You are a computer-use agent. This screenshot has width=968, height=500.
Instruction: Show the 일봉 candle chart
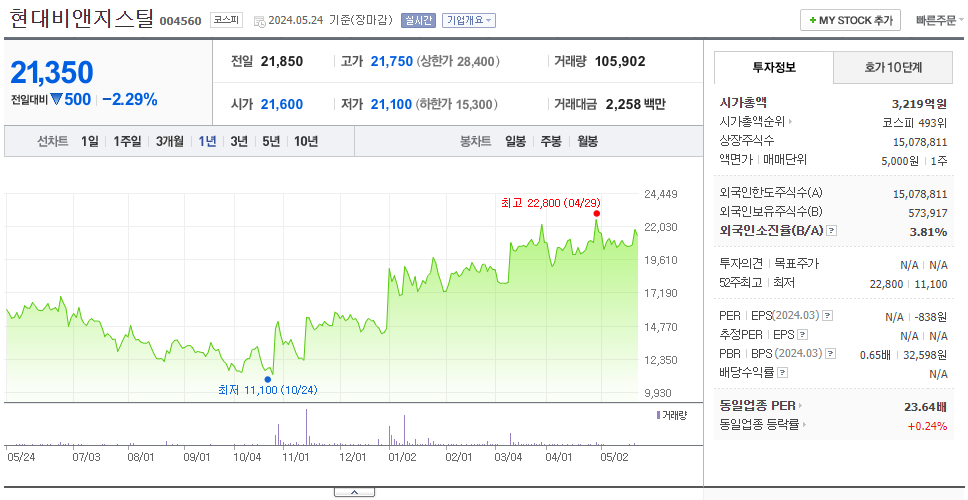click(515, 141)
